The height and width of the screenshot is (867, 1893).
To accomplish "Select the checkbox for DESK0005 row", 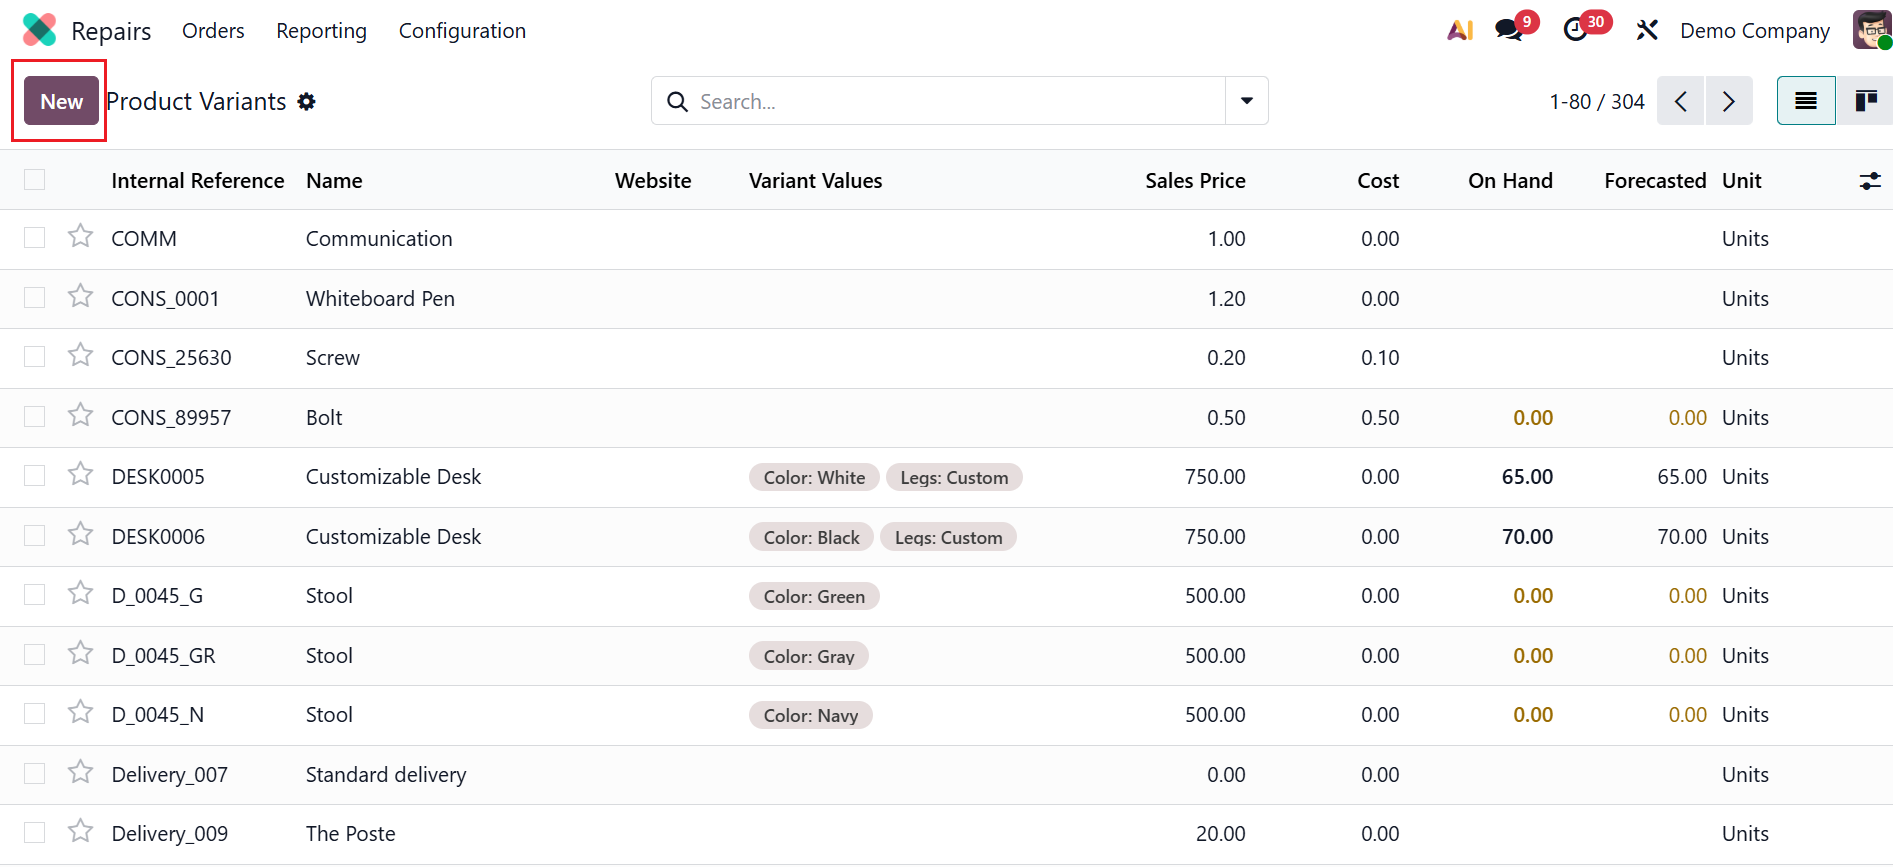I will point(35,476).
